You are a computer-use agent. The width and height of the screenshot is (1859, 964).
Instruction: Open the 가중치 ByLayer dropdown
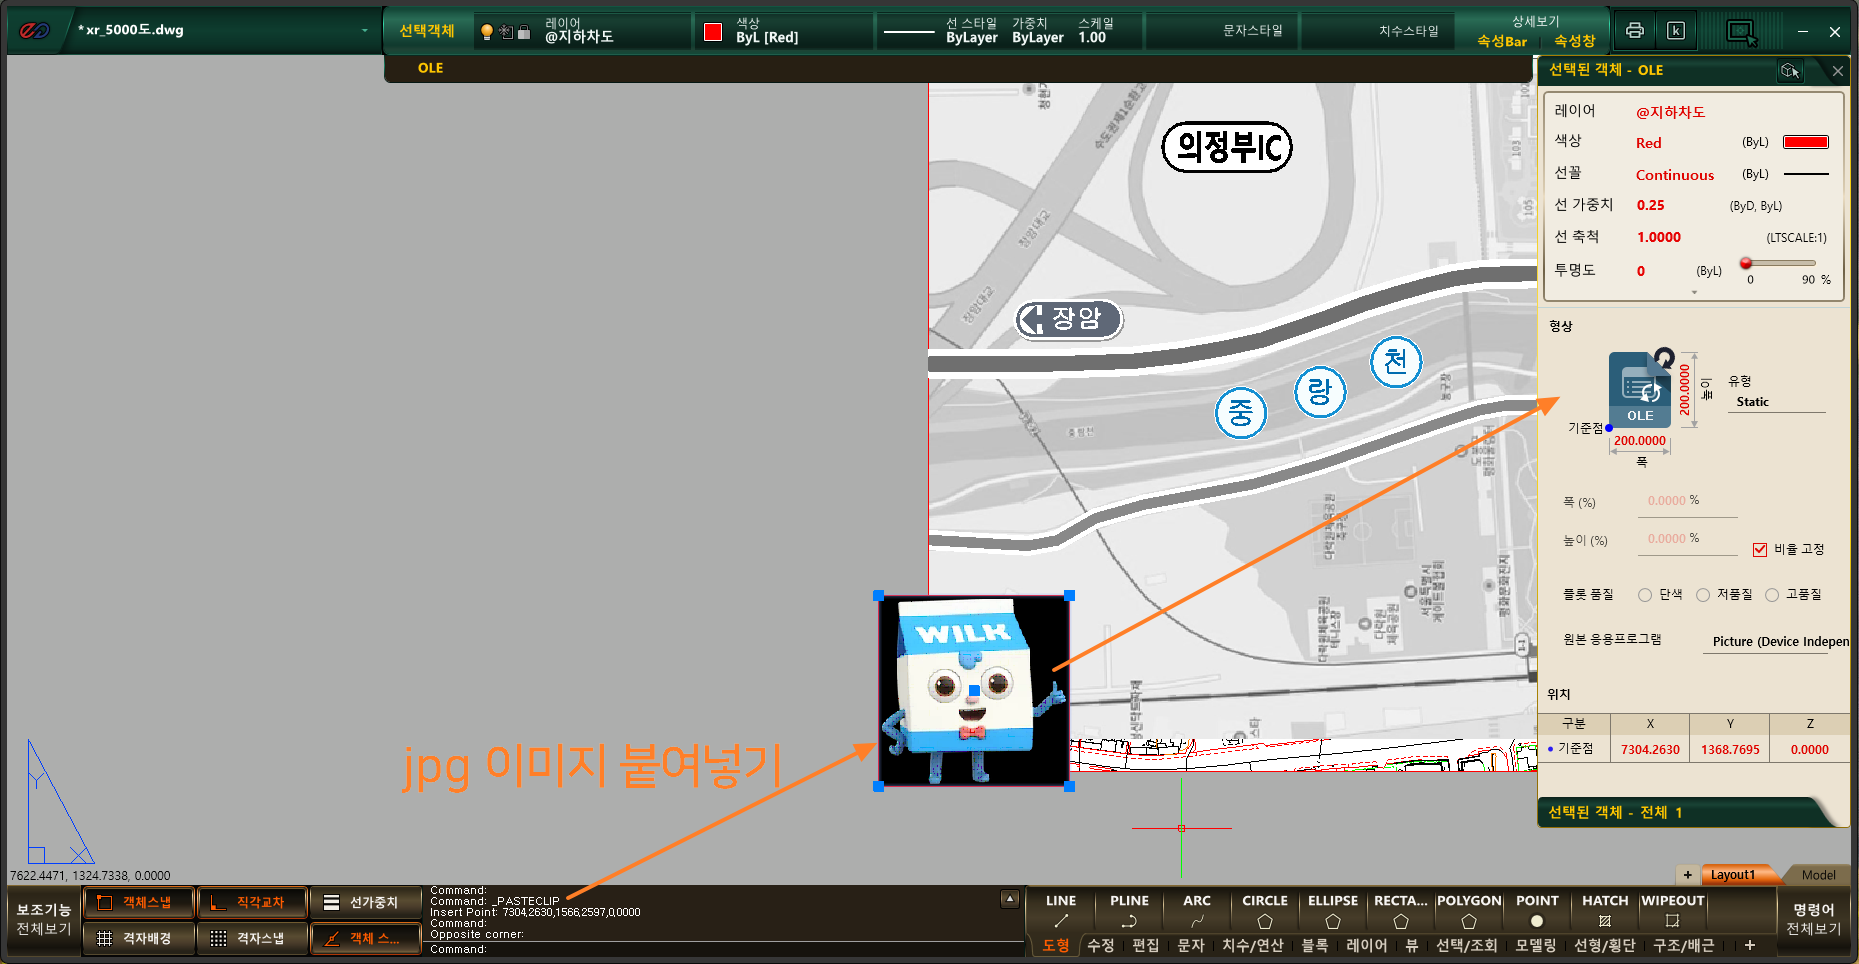click(1038, 31)
